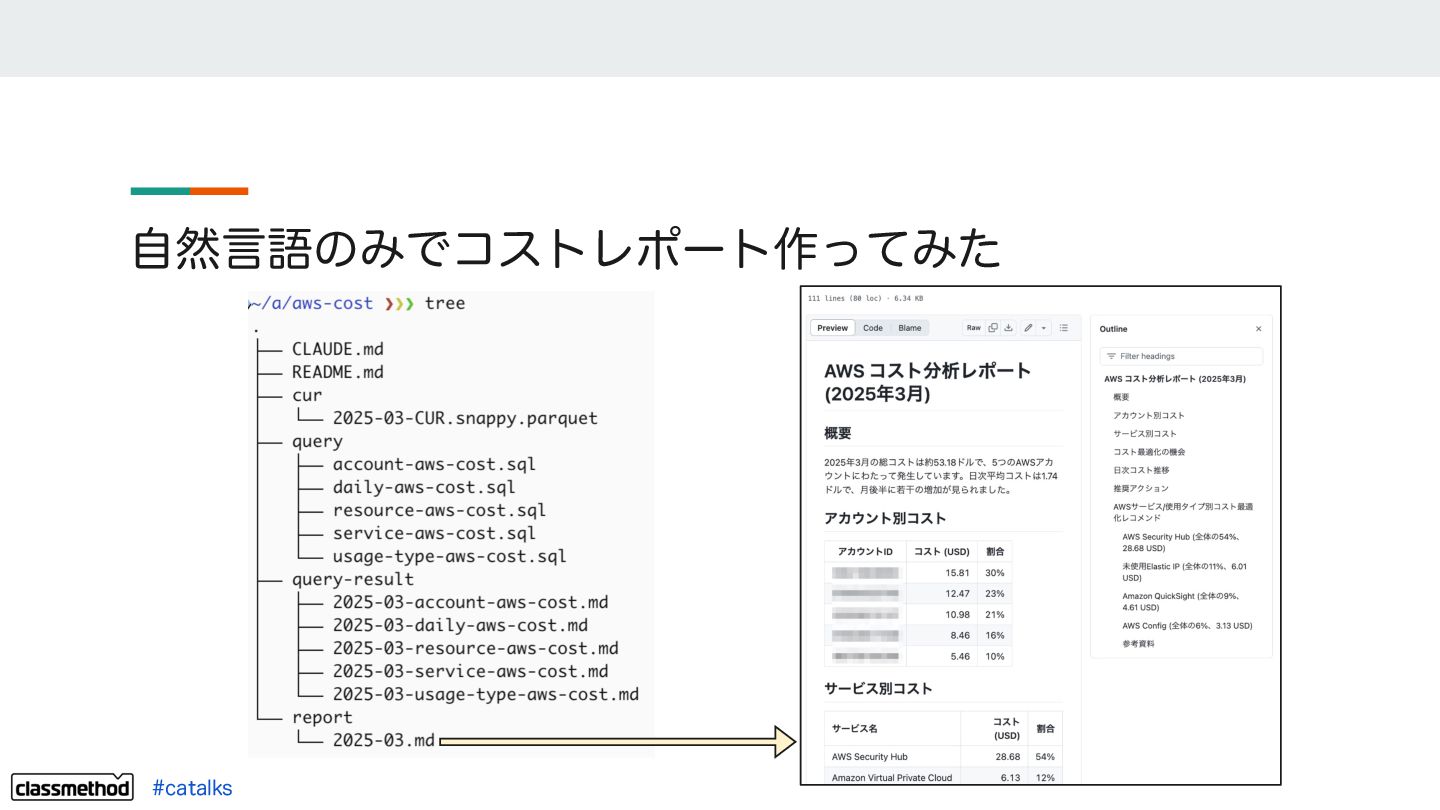
Task: Select the report folder entry
Action: 322,717
